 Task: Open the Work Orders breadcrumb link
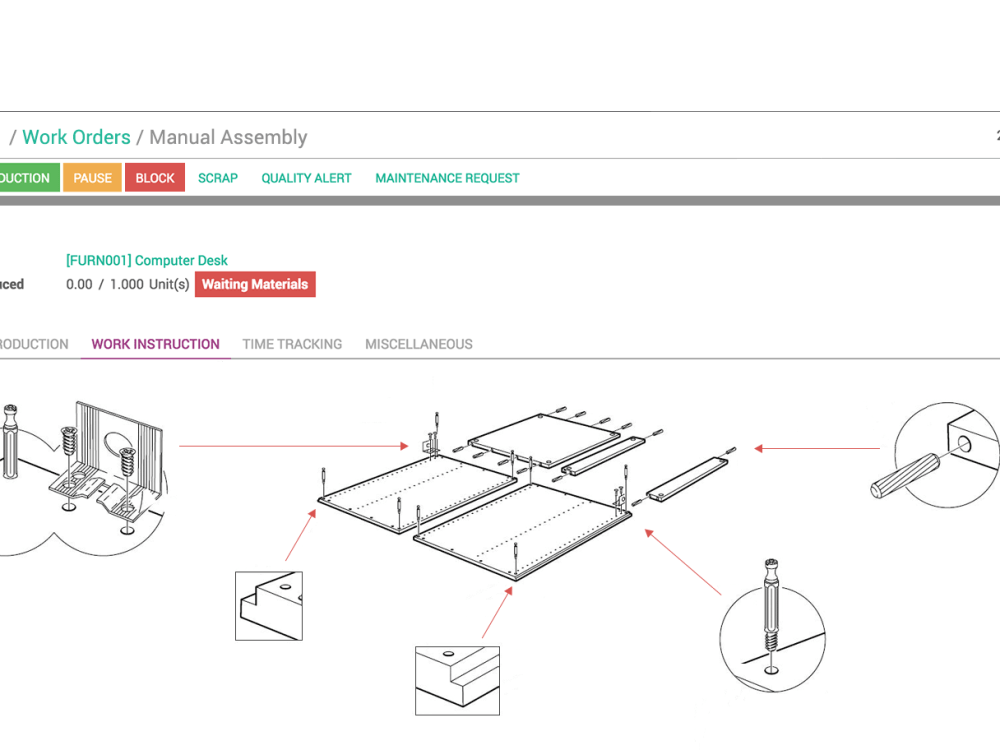click(76, 137)
